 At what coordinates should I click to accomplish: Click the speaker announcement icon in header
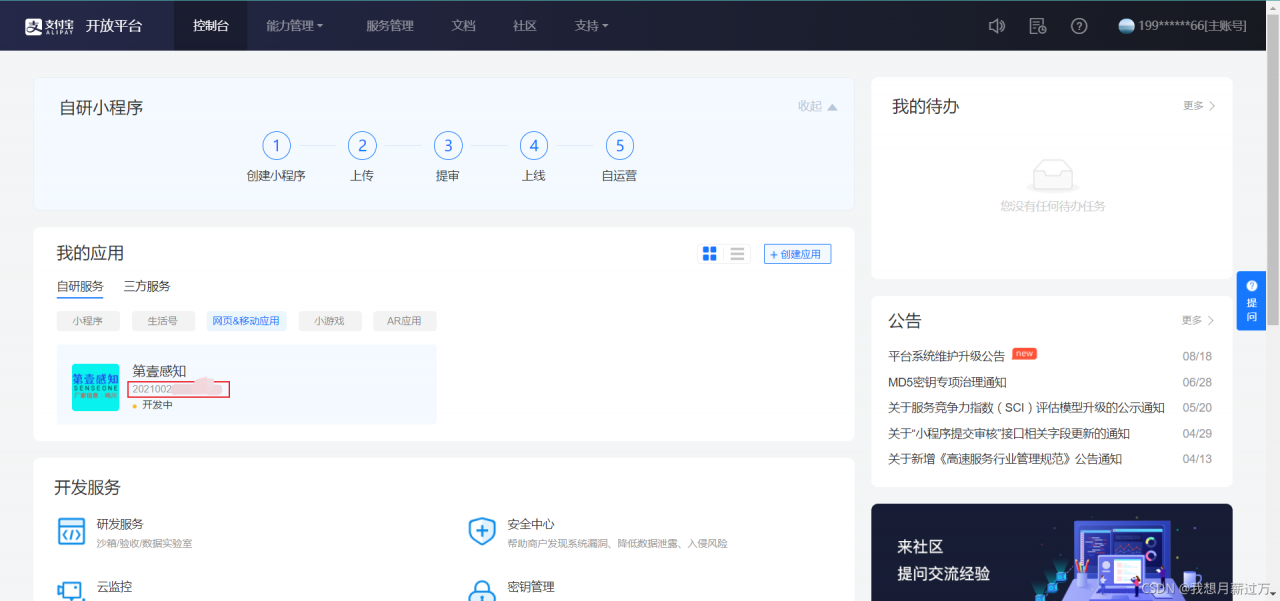tap(996, 26)
